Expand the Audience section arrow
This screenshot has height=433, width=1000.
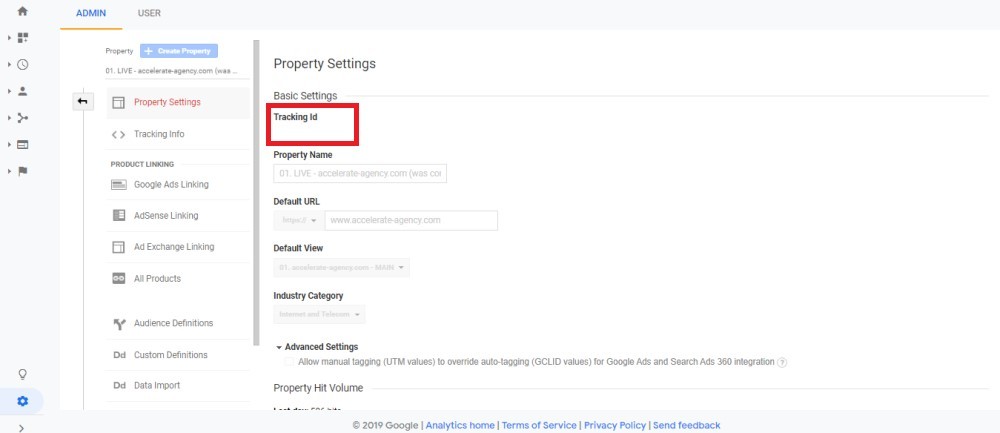point(9,91)
